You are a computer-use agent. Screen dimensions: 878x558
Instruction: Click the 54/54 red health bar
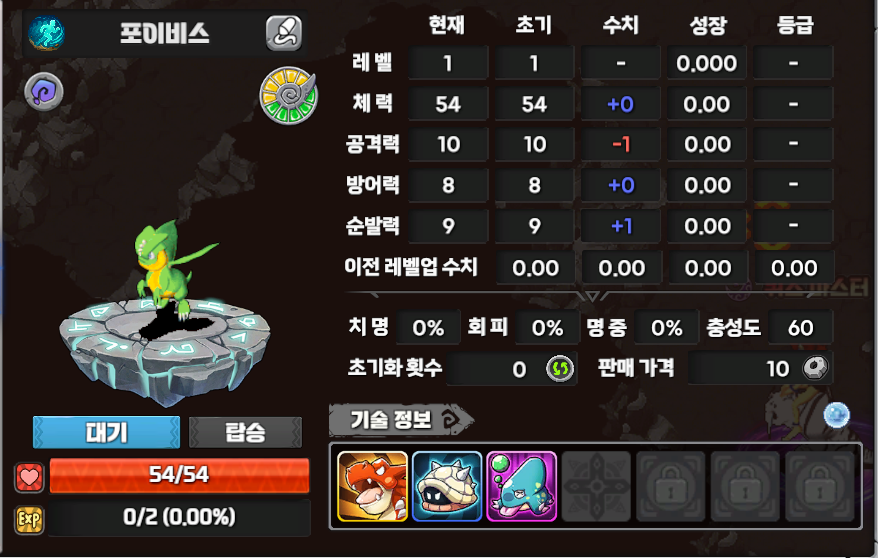click(x=179, y=475)
